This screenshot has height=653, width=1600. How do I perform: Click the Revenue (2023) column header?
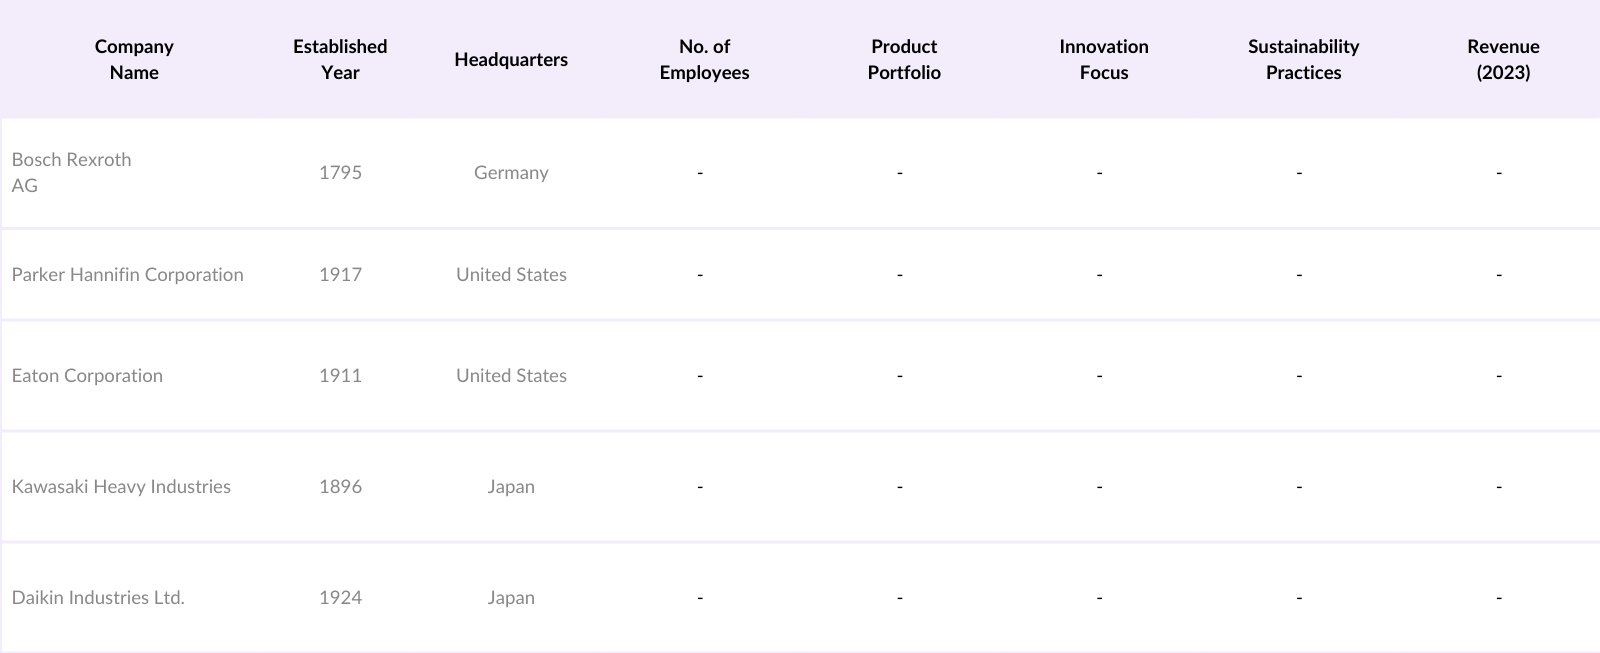[1503, 59]
